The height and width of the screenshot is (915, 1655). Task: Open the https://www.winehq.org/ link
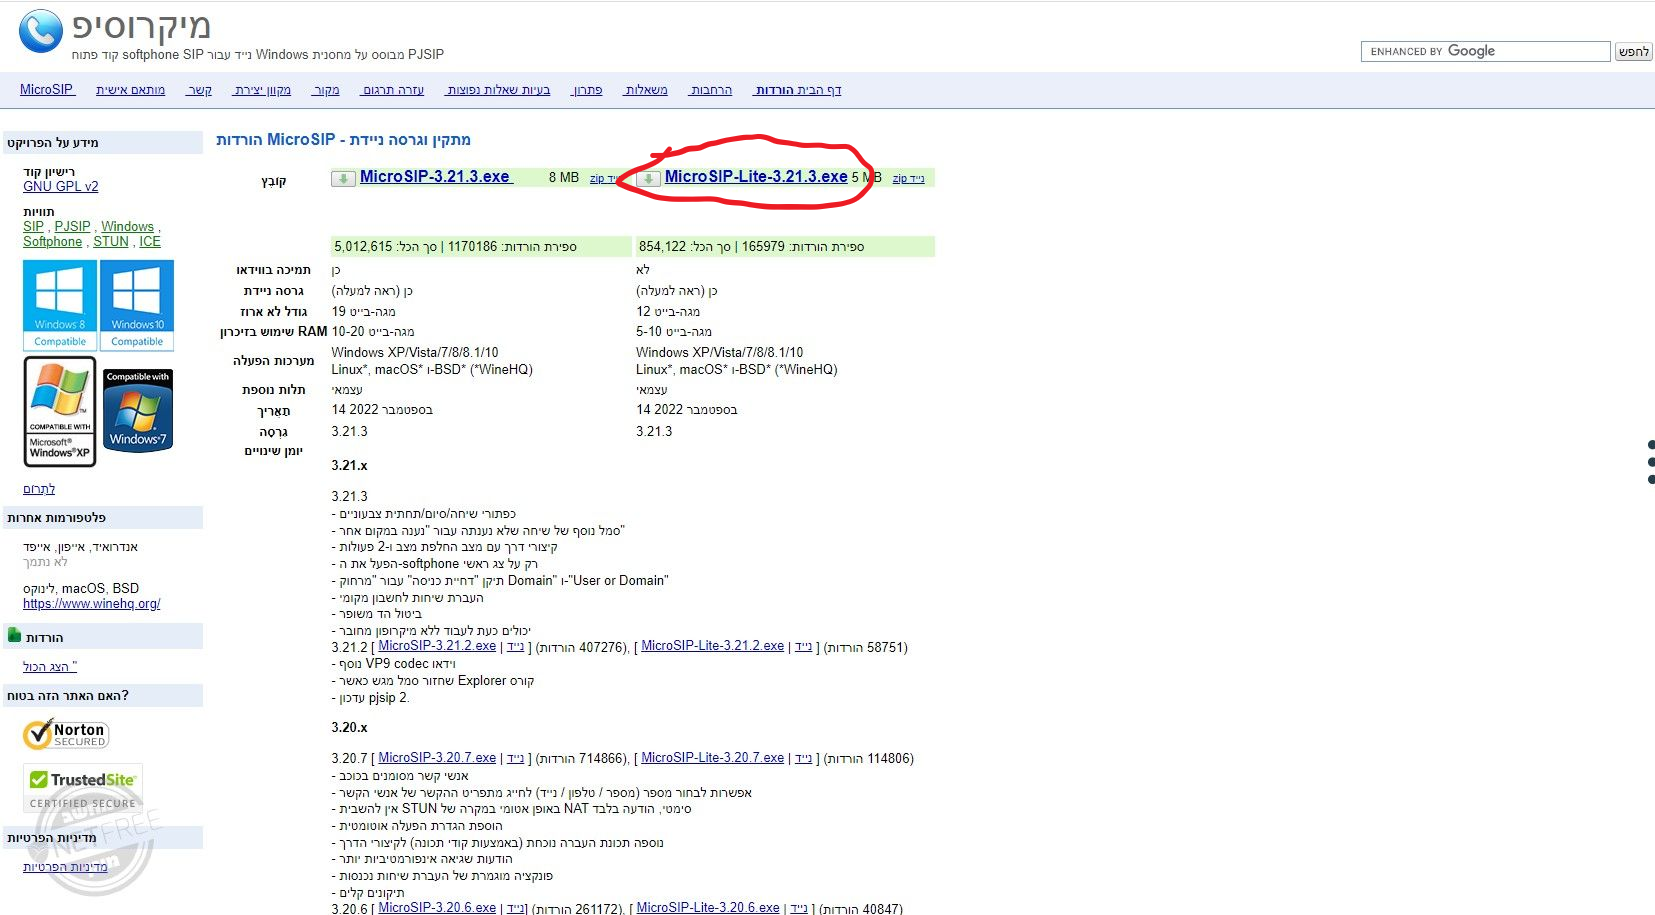[92, 604]
